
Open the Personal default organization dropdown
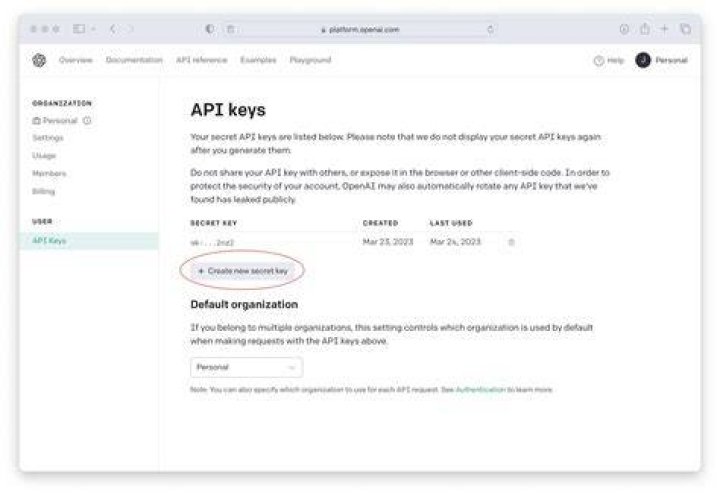coord(247,367)
